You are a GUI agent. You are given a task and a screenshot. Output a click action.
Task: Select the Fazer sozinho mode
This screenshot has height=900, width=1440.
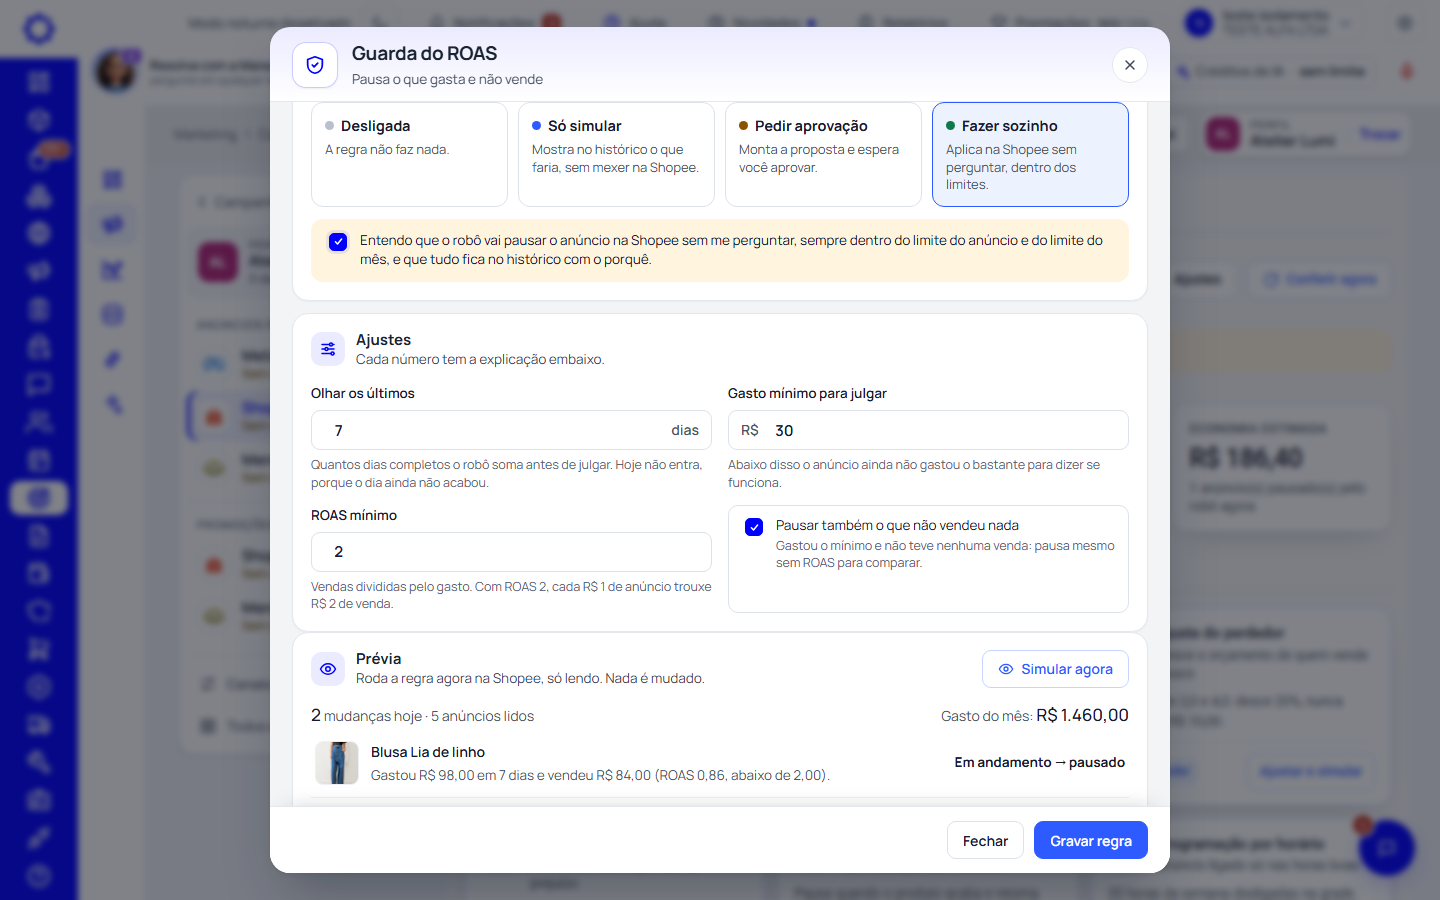click(x=1030, y=154)
